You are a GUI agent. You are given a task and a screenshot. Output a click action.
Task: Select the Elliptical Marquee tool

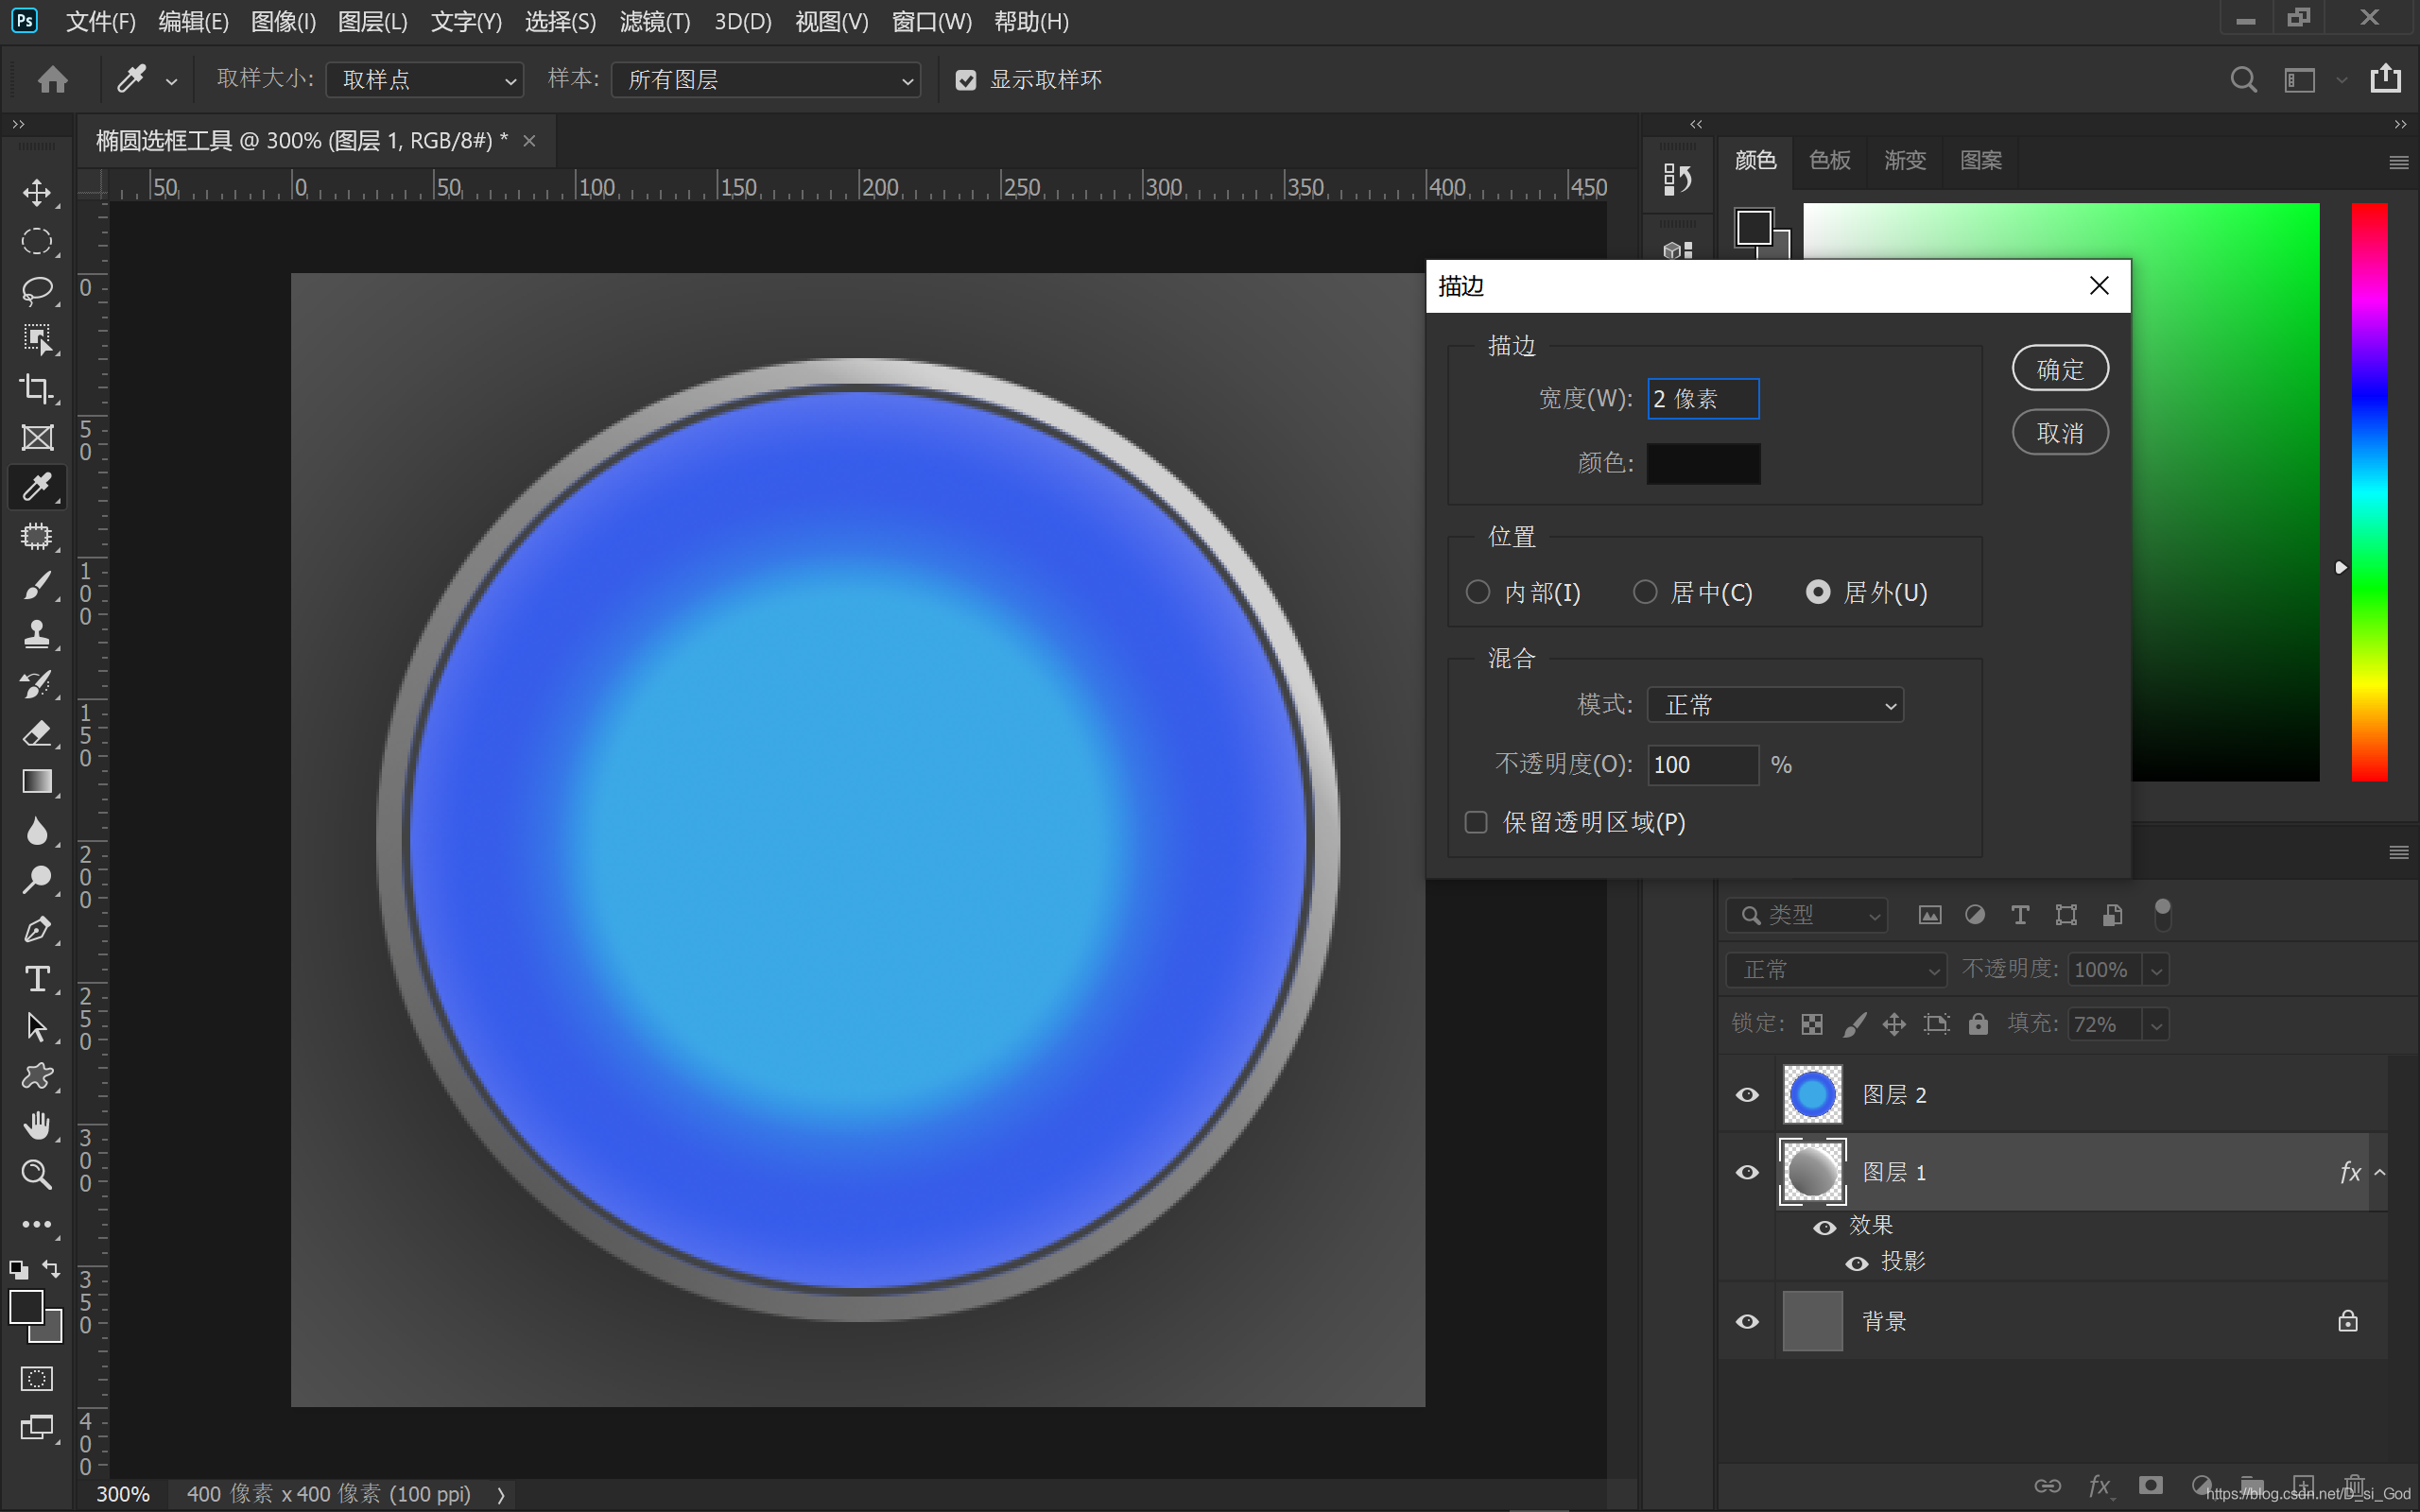pyautogui.click(x=37, y=242)
